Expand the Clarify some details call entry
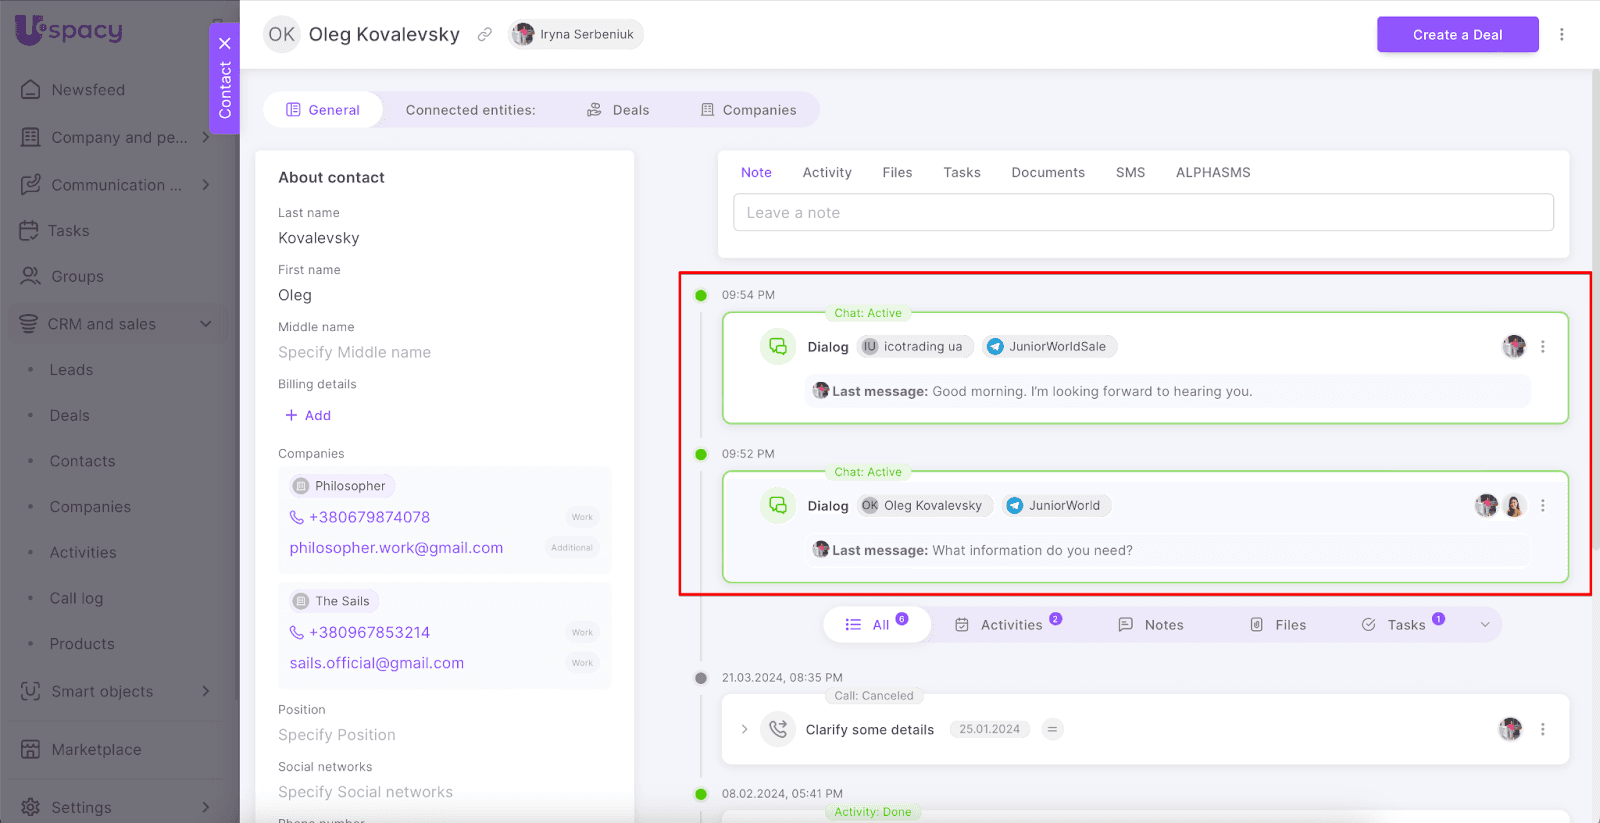The width and height of the screenshot is (1600, 823). (744, 729)
